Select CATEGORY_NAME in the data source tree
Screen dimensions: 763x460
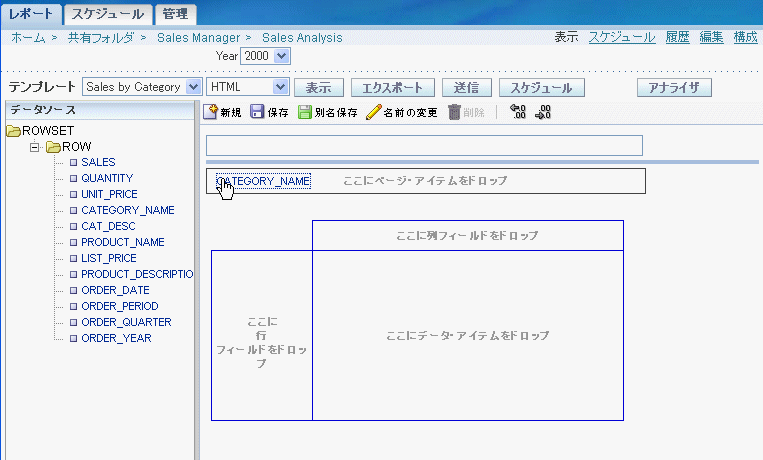(128, 210)
